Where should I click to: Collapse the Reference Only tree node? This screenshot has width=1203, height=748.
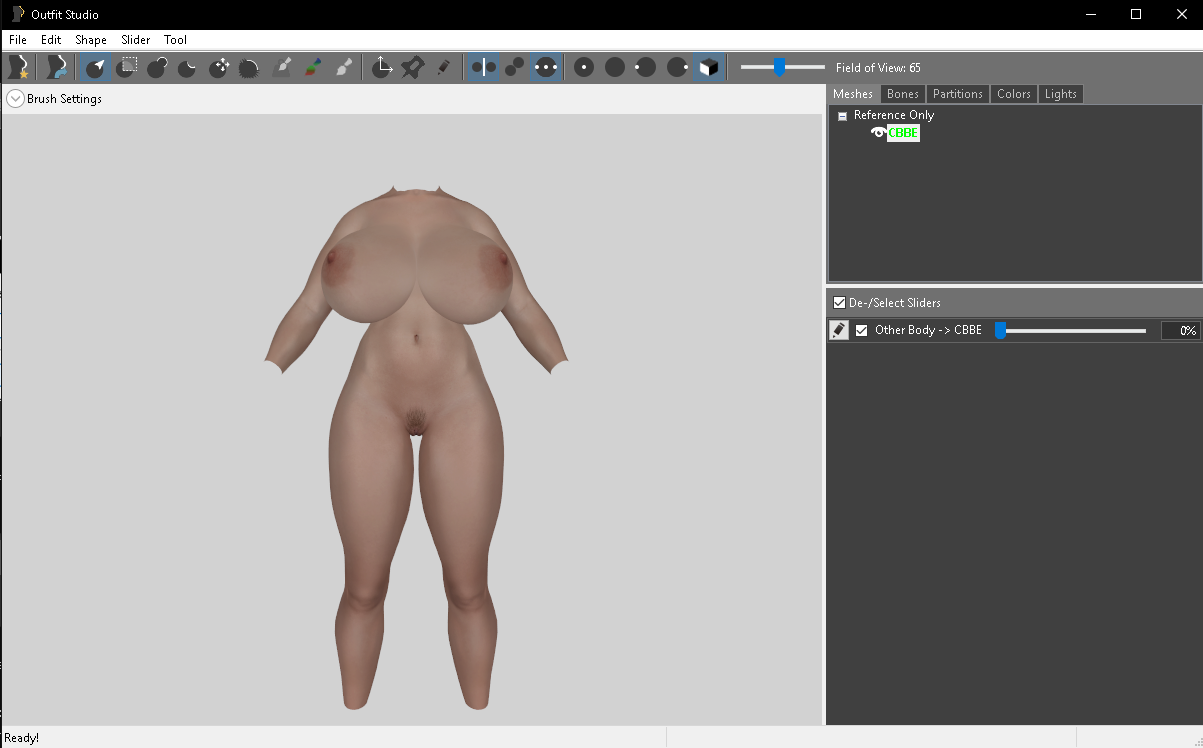click(x=842, y=116)
